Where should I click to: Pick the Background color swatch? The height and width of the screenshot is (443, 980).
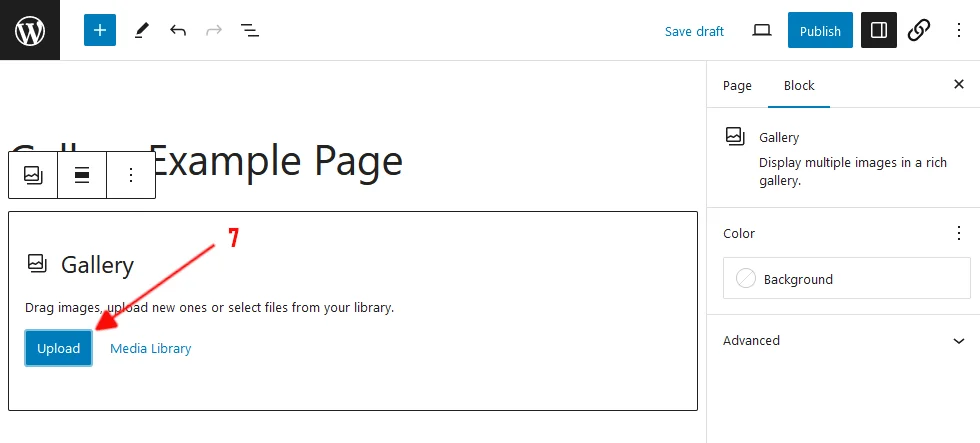click(x=746, y=279)
